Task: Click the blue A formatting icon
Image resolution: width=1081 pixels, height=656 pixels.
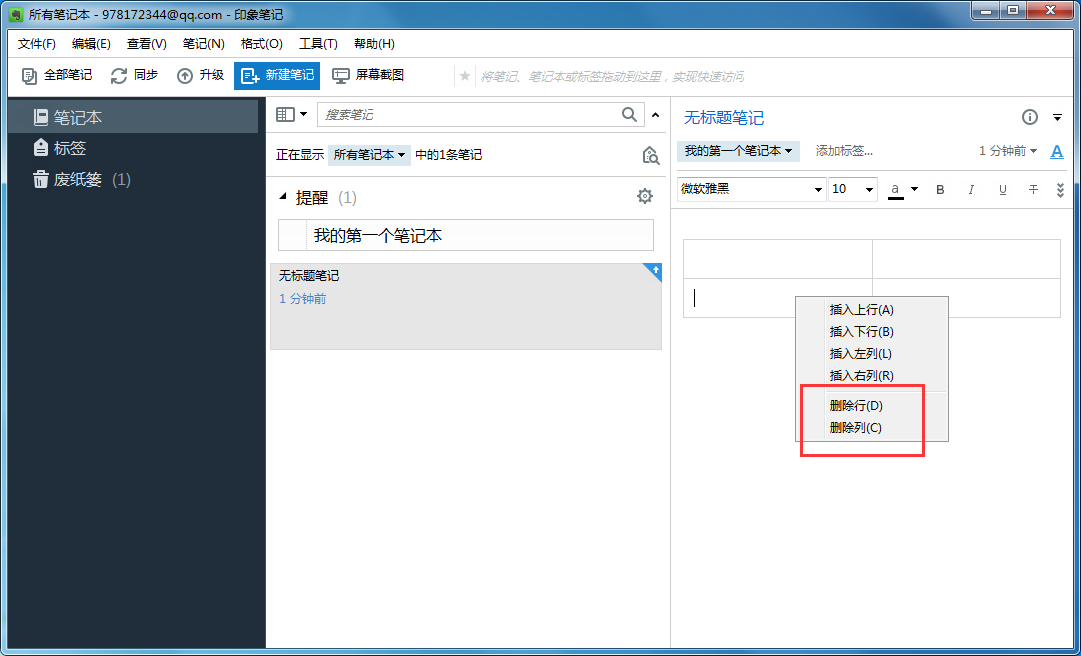Action: (x=1058, y=152)
